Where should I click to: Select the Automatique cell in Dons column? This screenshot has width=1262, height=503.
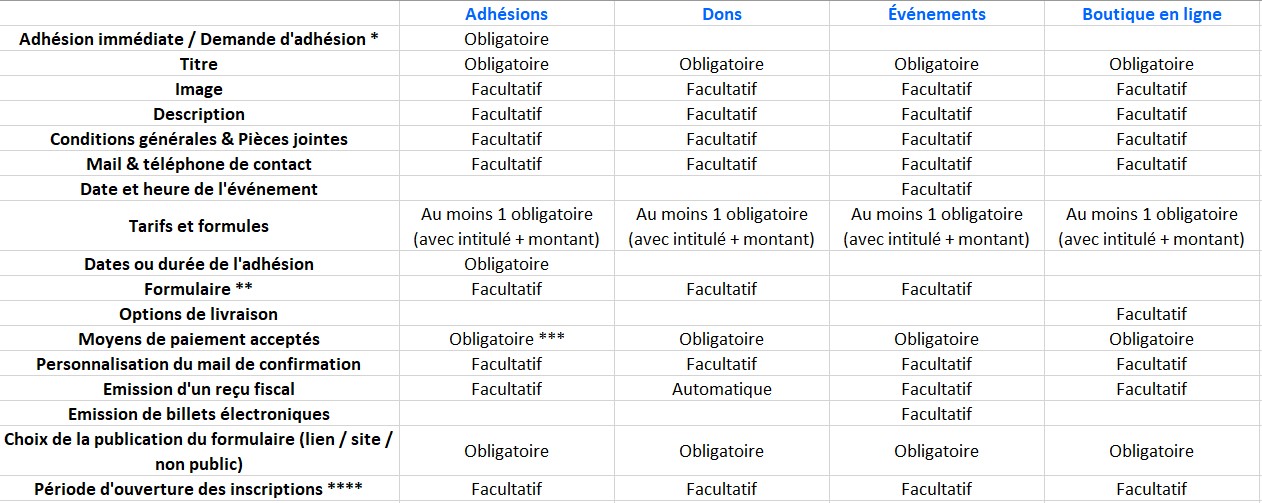(x=721, y=389)
